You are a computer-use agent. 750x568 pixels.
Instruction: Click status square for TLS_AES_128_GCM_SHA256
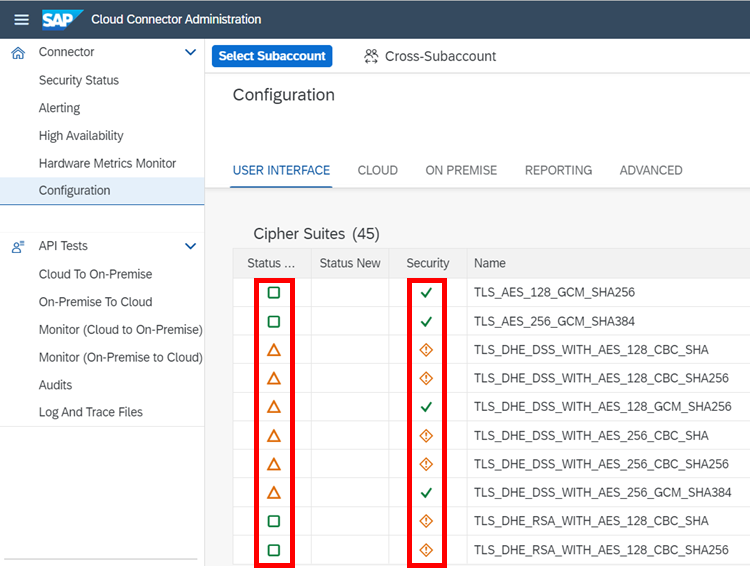click(x=274, y=292)
